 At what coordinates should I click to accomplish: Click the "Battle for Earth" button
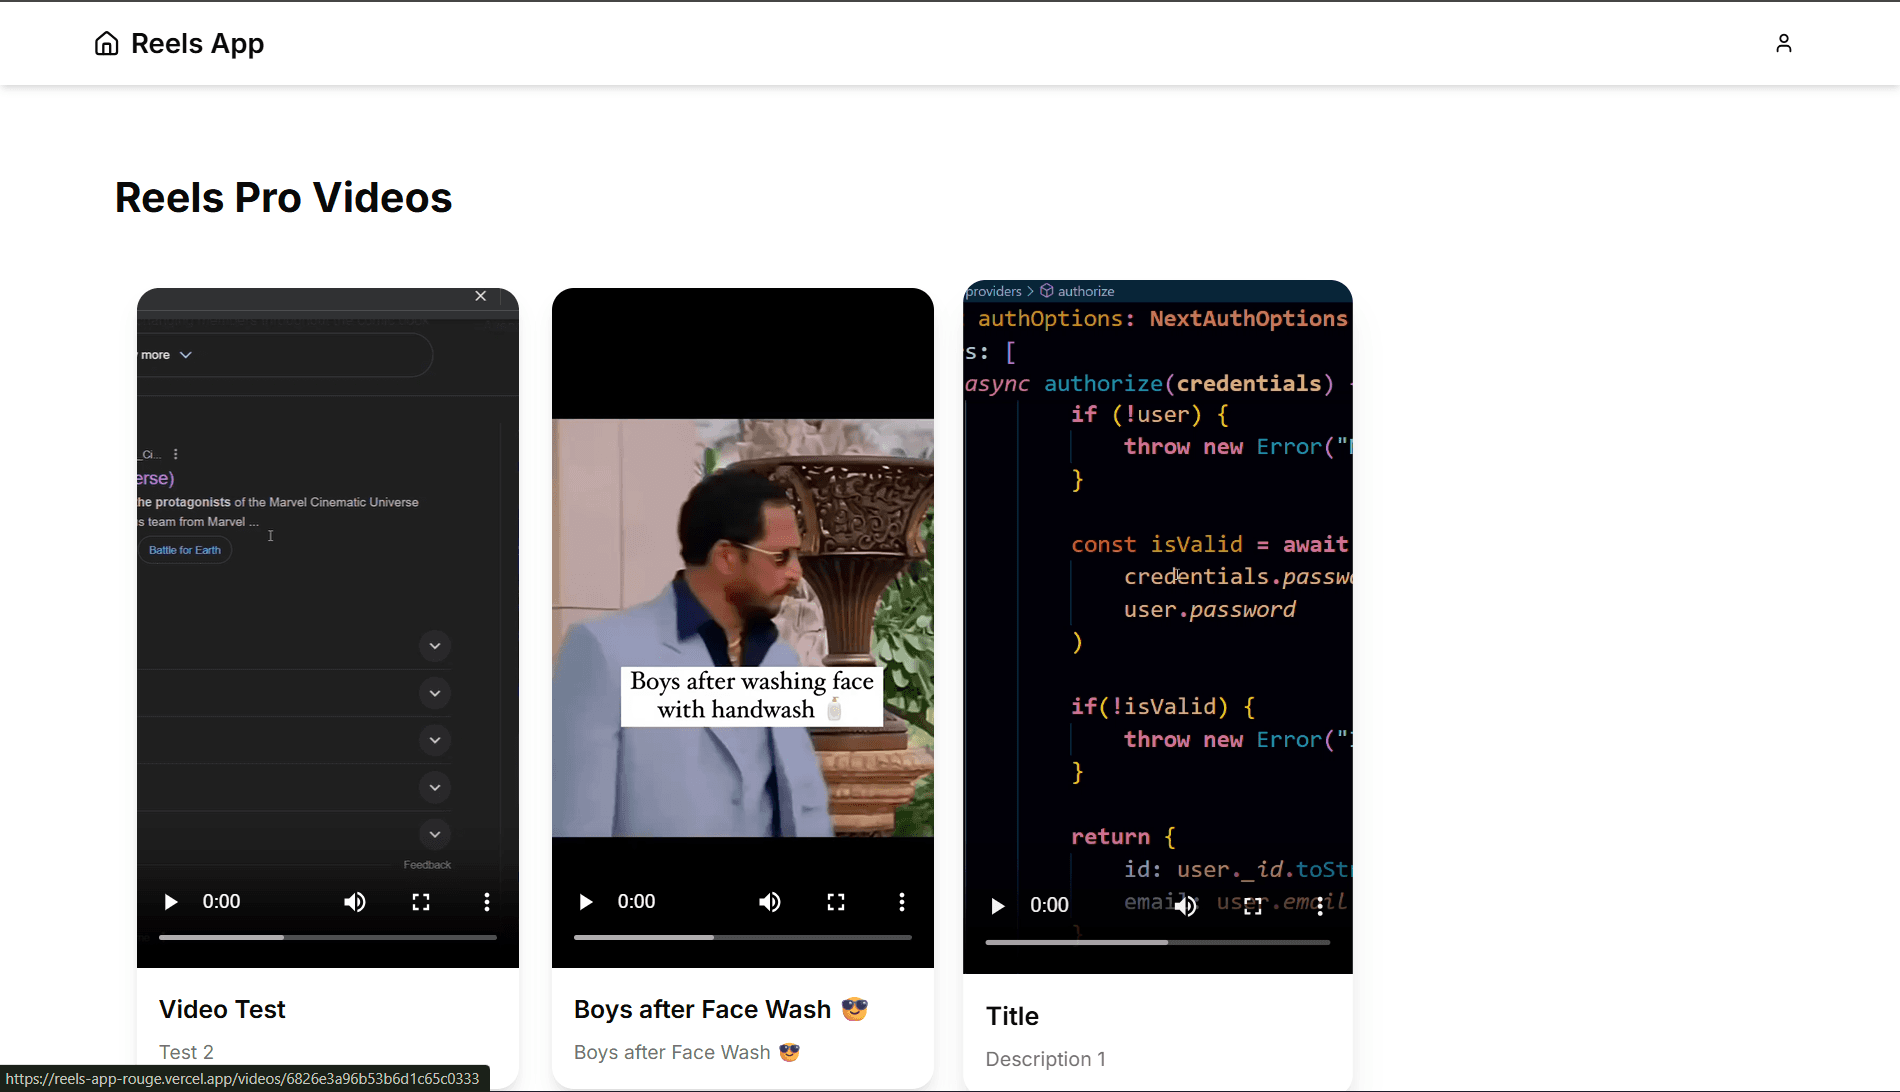(x=184, y=549)
